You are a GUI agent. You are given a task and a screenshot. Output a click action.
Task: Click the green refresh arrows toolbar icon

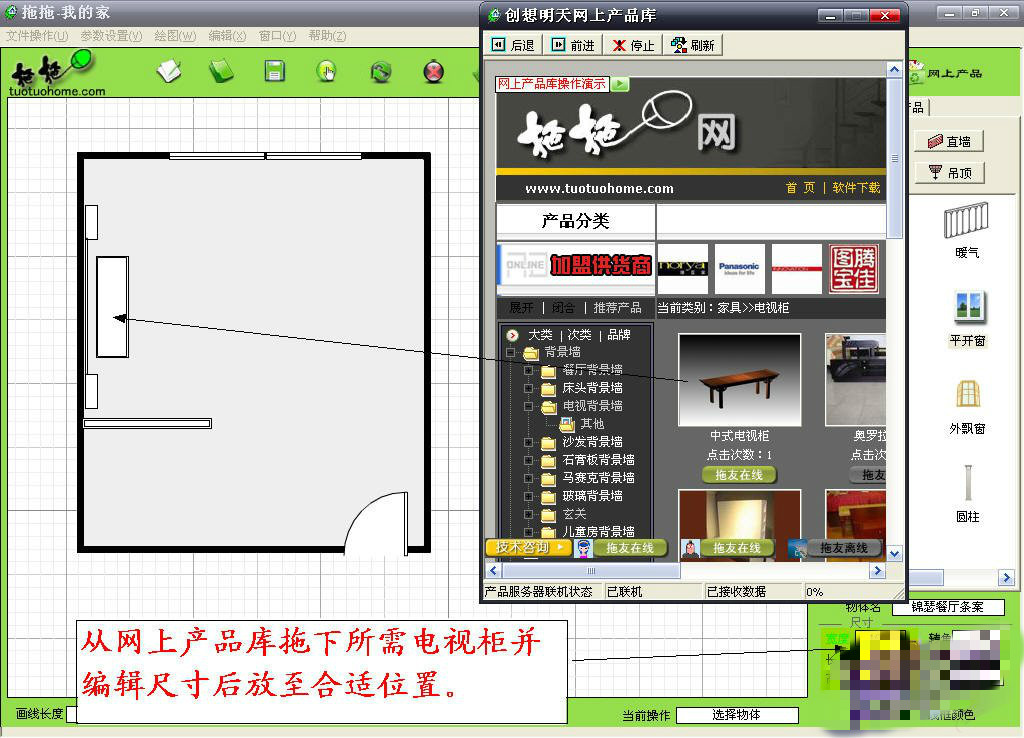pos(381,71)
